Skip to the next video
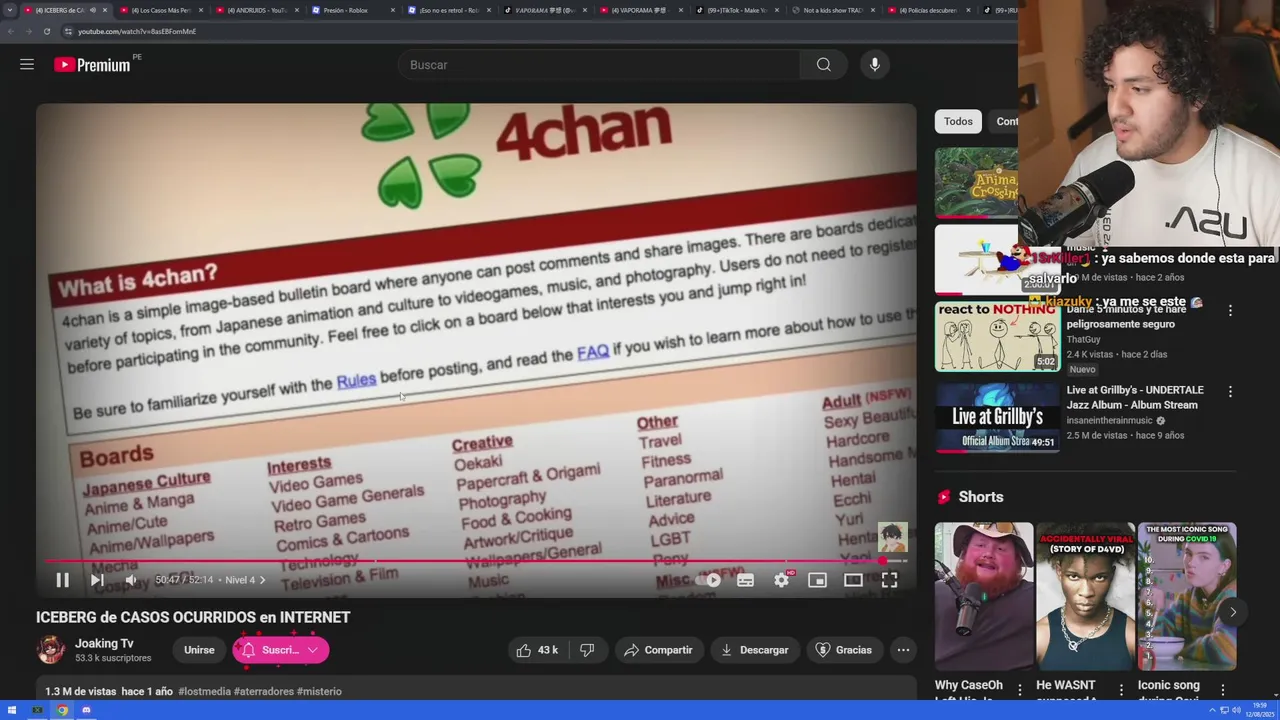The width and height of the screenshot is (1280, 720). [x=97, y=580]
